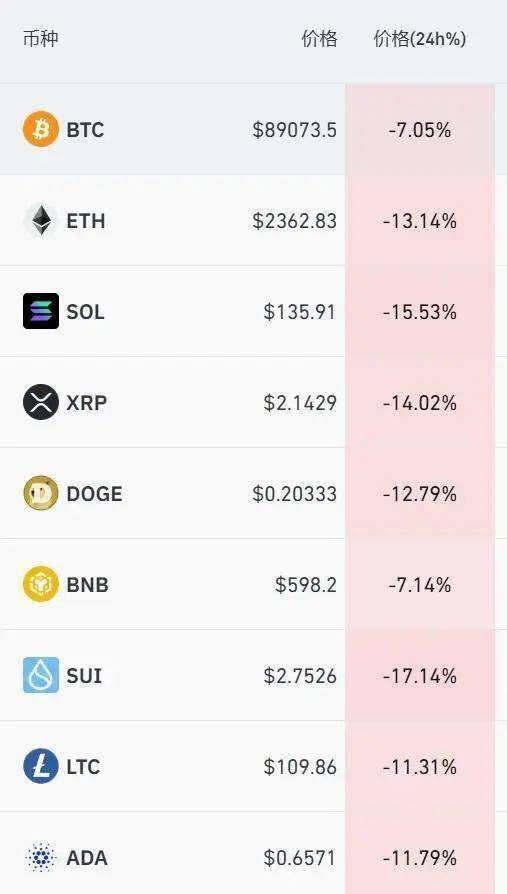Click the SOL -15.53% change cell
Viewport: 507px width, 894px height.
click(420, 311)
